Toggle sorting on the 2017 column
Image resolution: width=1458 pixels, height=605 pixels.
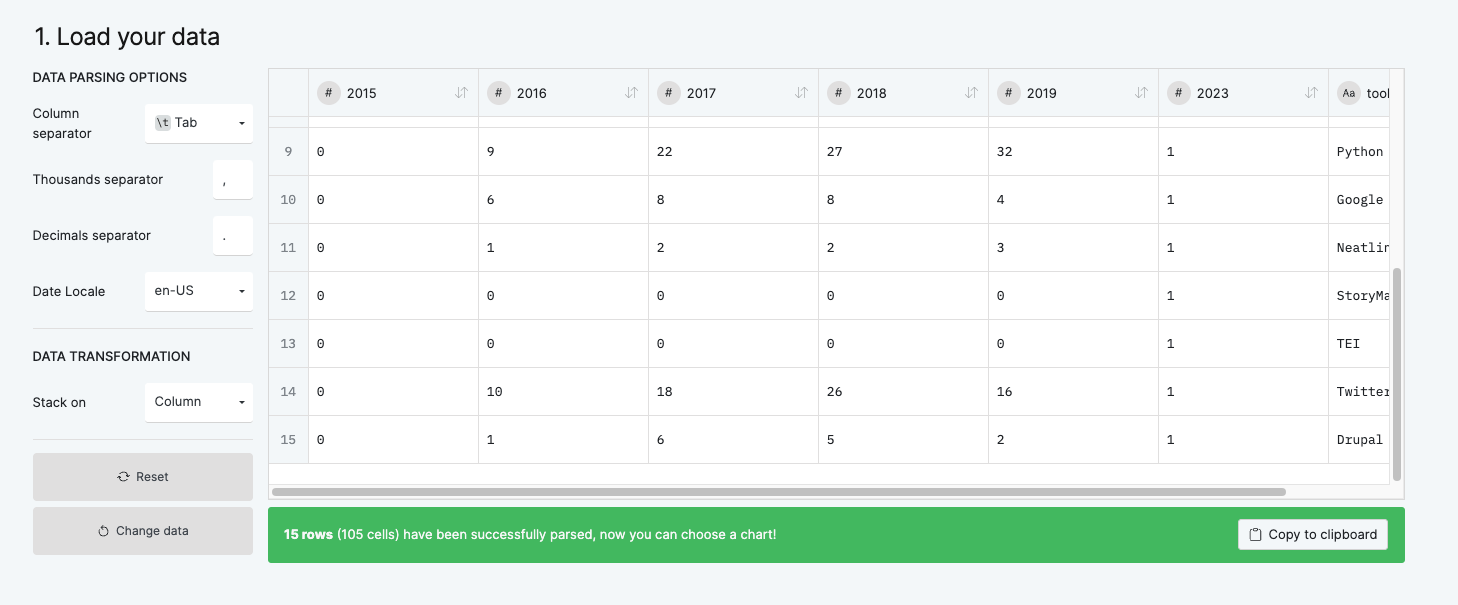click(802, 92)
